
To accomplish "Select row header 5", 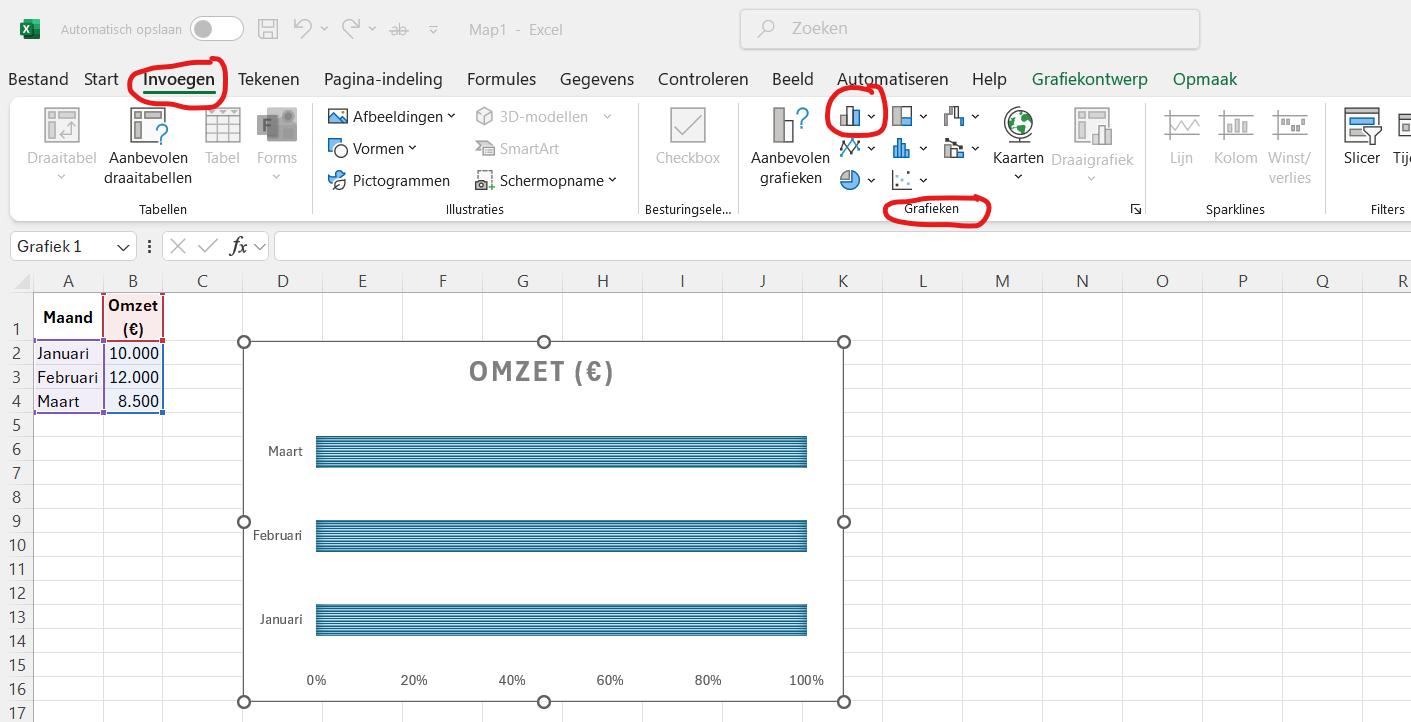I will 17,425.
